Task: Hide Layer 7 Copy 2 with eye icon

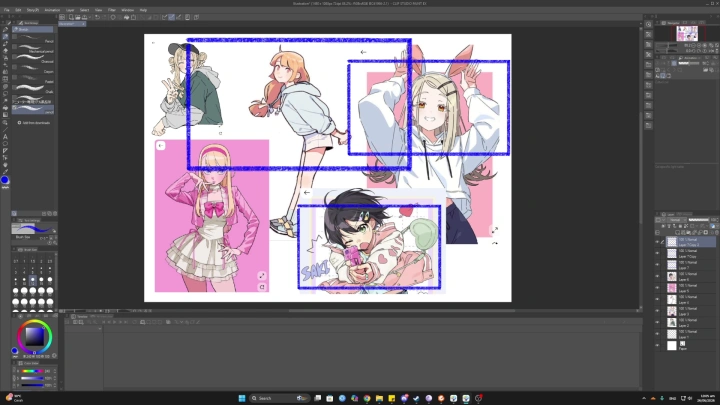Action: coord(657,242)
